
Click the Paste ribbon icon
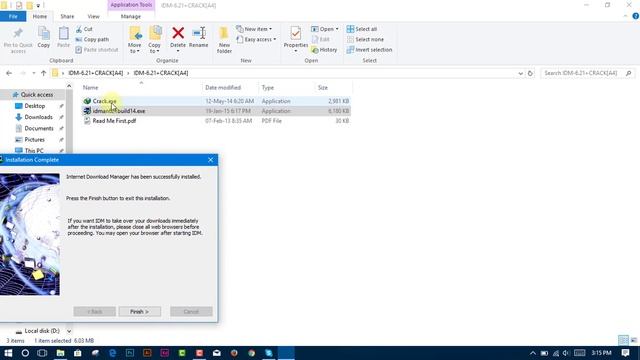[x=63, y=38]
